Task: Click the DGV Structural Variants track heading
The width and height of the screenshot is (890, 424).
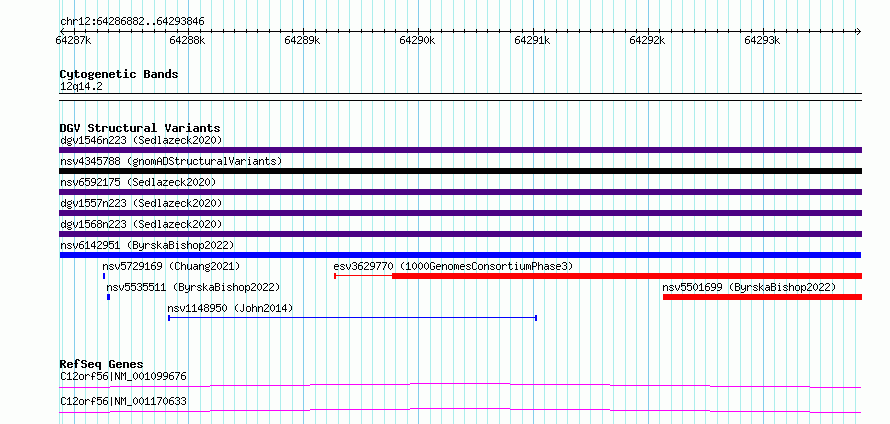Action: [140, 128]
